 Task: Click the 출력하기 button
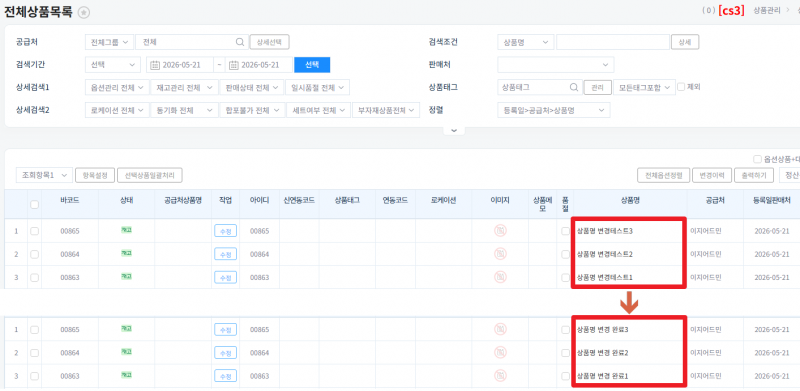click(754, 175)
